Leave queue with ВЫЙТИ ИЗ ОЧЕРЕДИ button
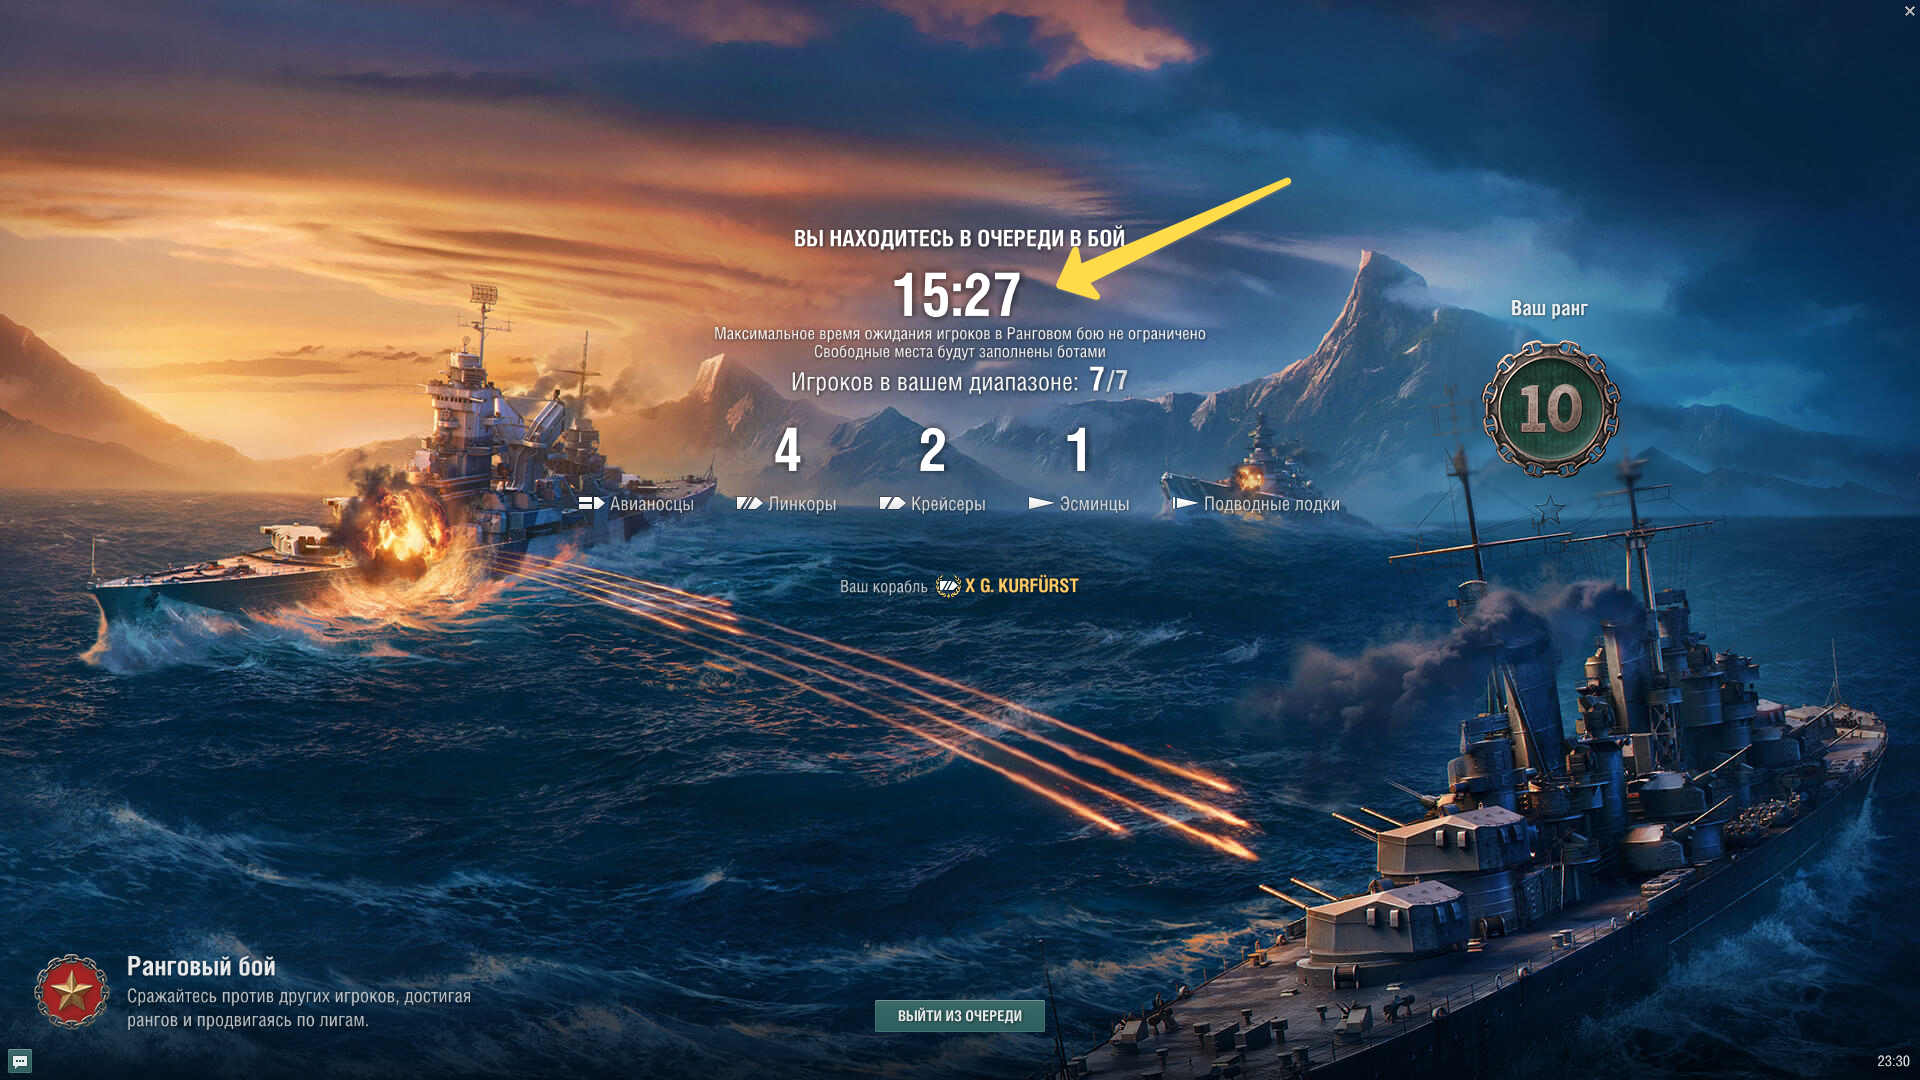 (x=959, y=1016)
